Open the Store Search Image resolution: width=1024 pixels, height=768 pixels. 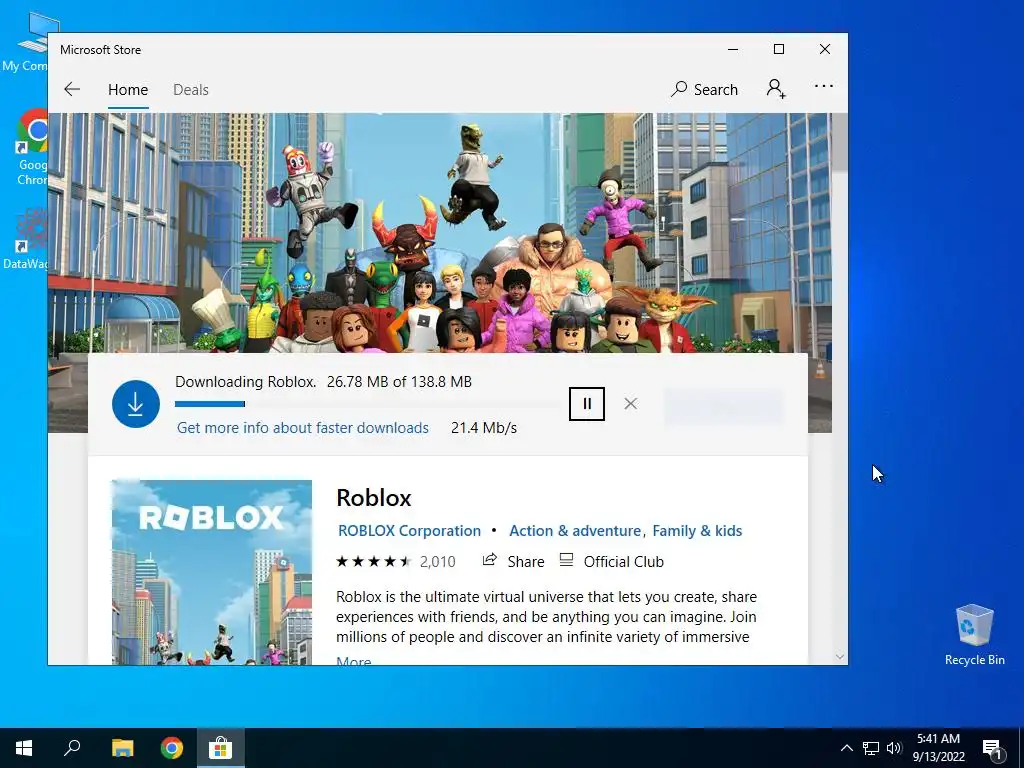coord(704,89)
